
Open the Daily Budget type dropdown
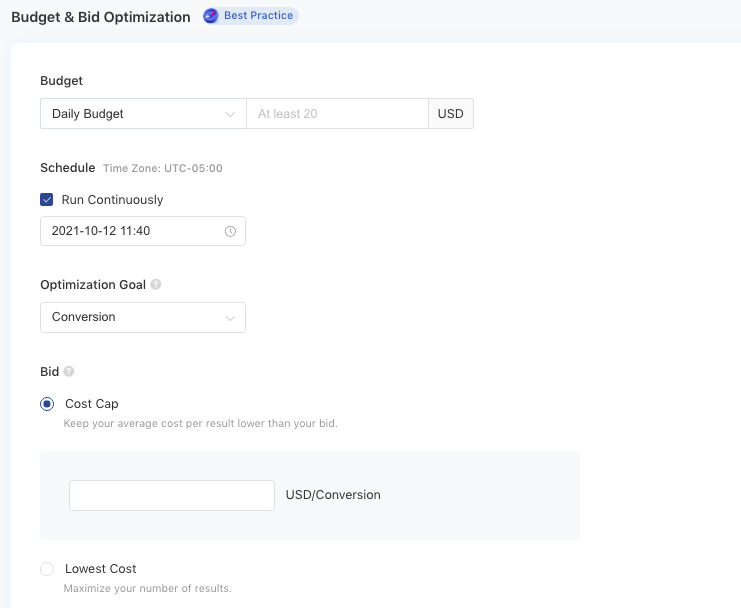[143, 113]
